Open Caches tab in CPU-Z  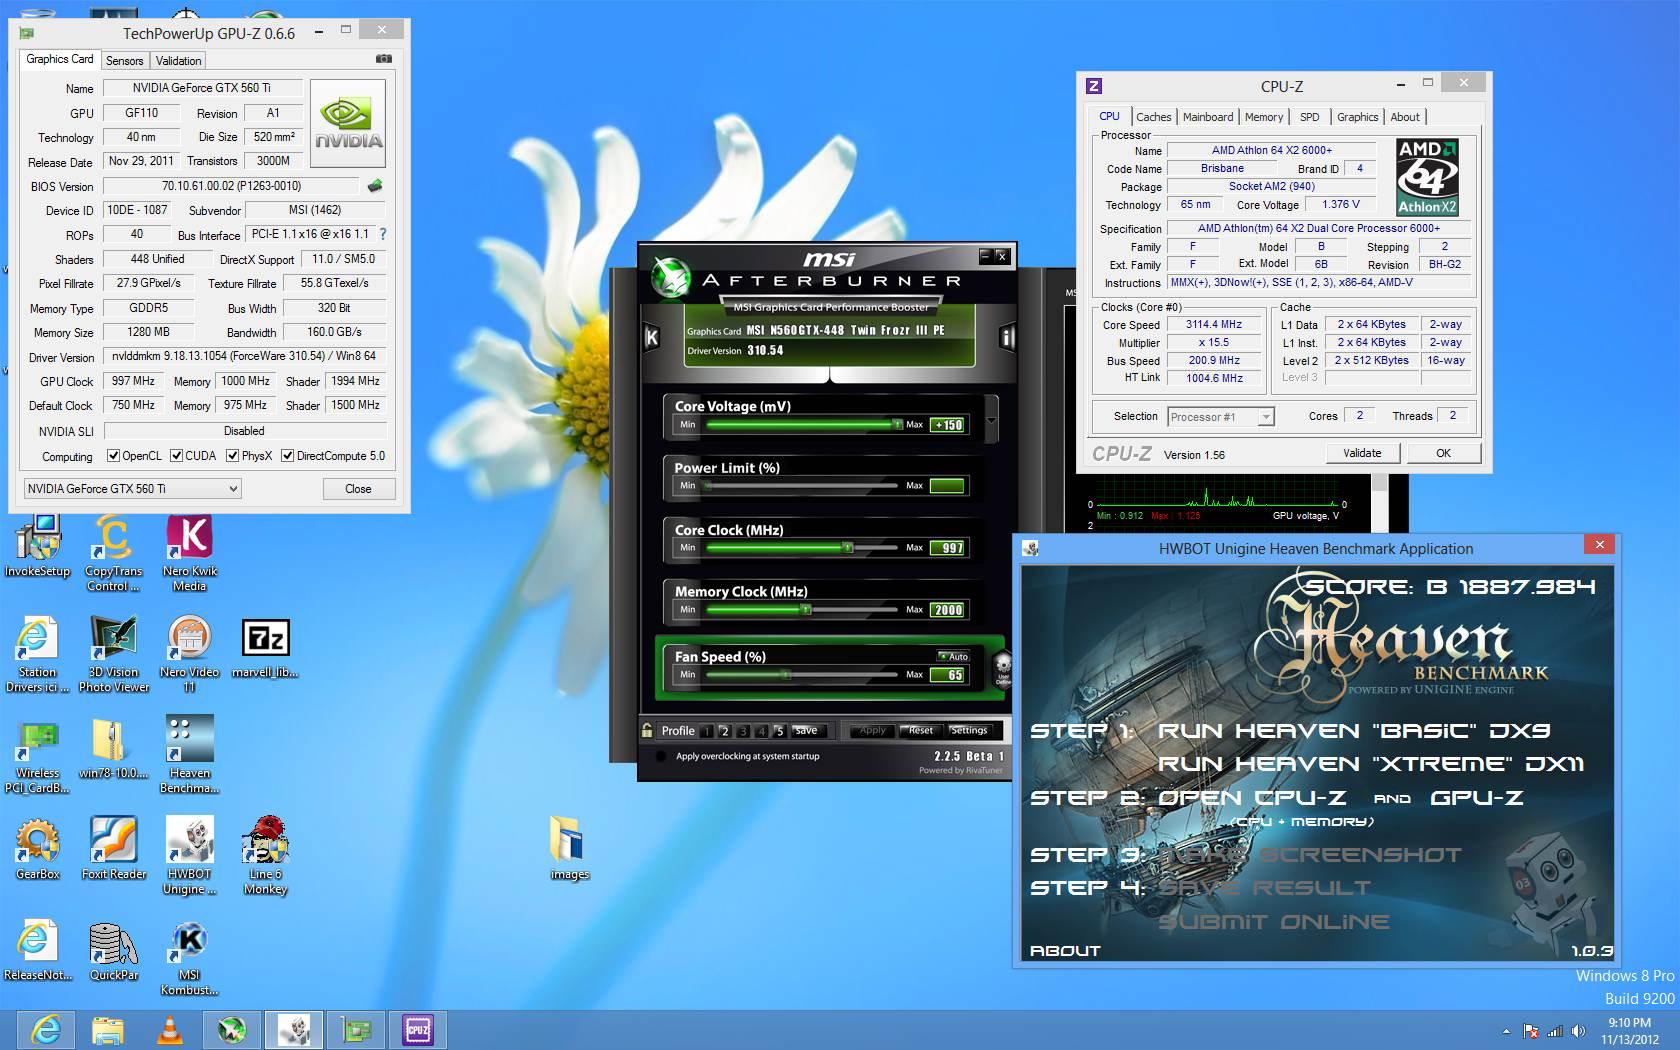tap(1153, 117)
